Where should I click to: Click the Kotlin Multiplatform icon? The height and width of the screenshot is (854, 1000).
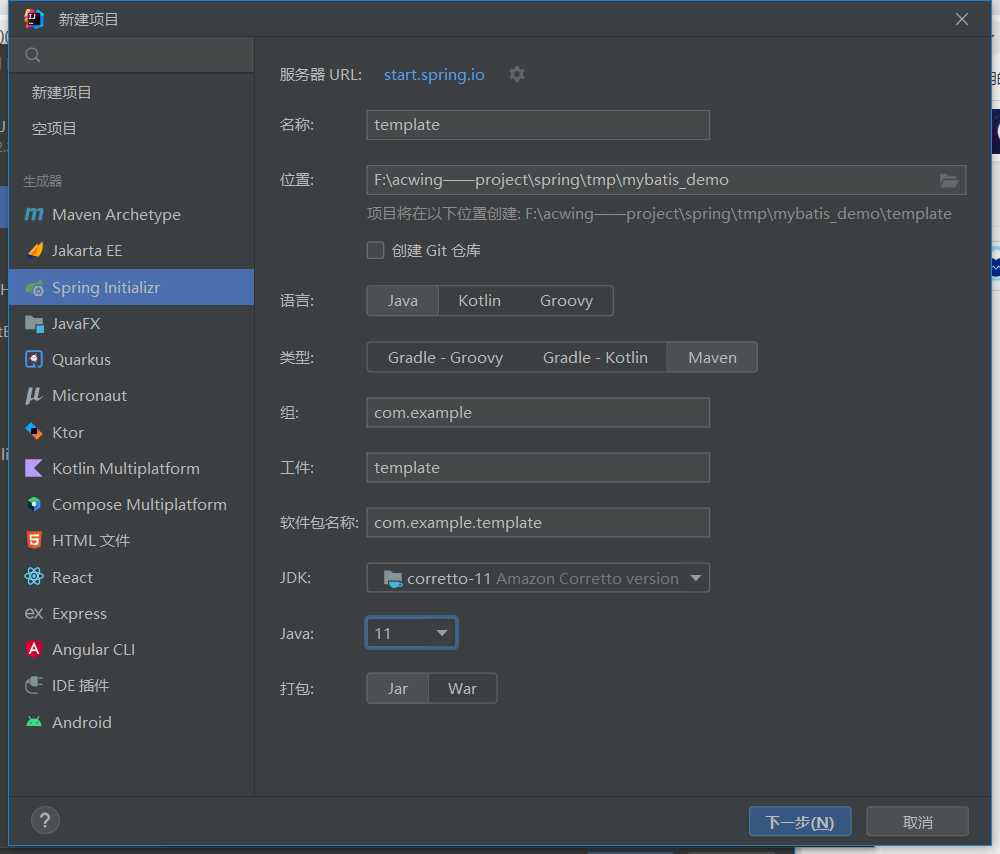pos(34,468)
